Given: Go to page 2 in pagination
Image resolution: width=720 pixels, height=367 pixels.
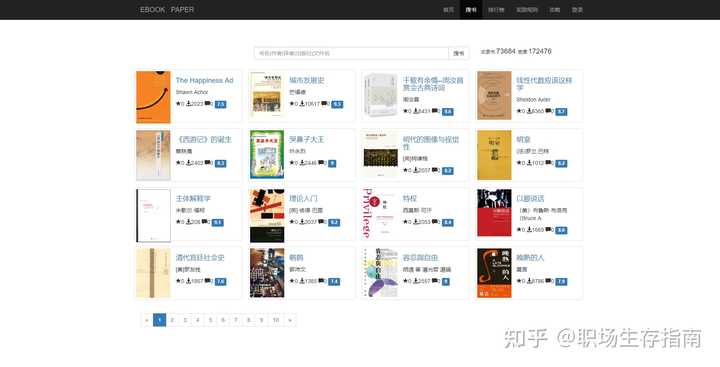Looking at the screenshot, I should [x=172, y=320].
